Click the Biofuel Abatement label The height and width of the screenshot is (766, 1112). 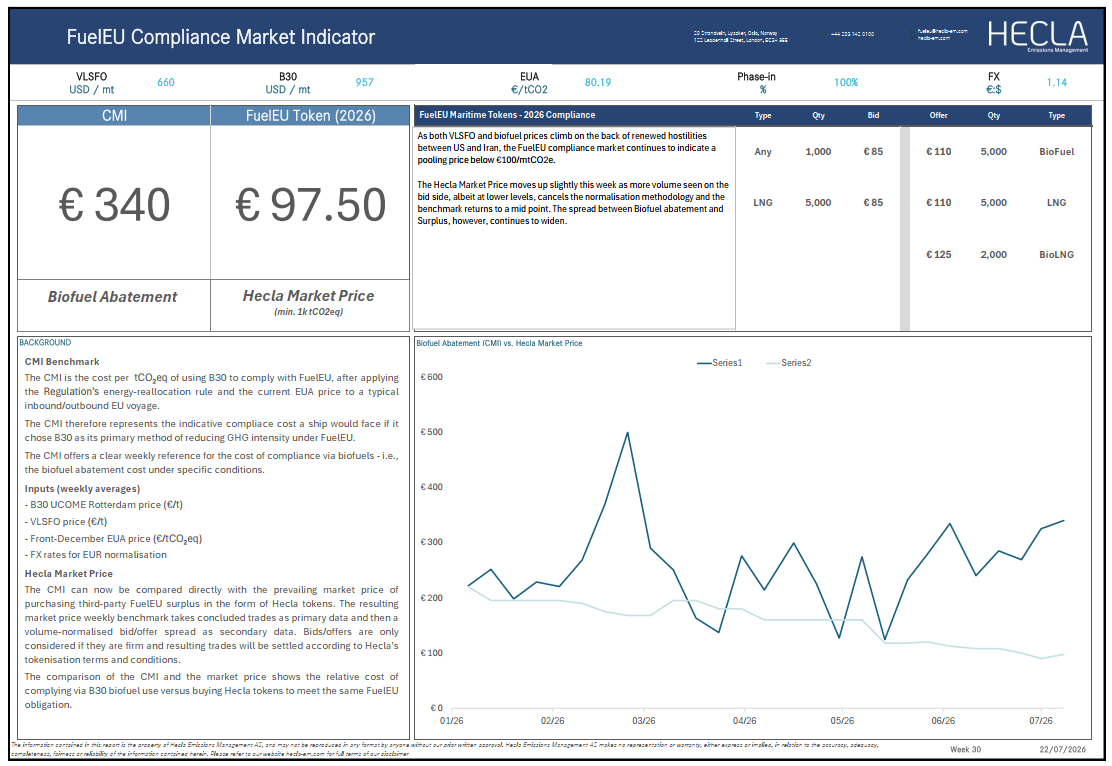113,297
